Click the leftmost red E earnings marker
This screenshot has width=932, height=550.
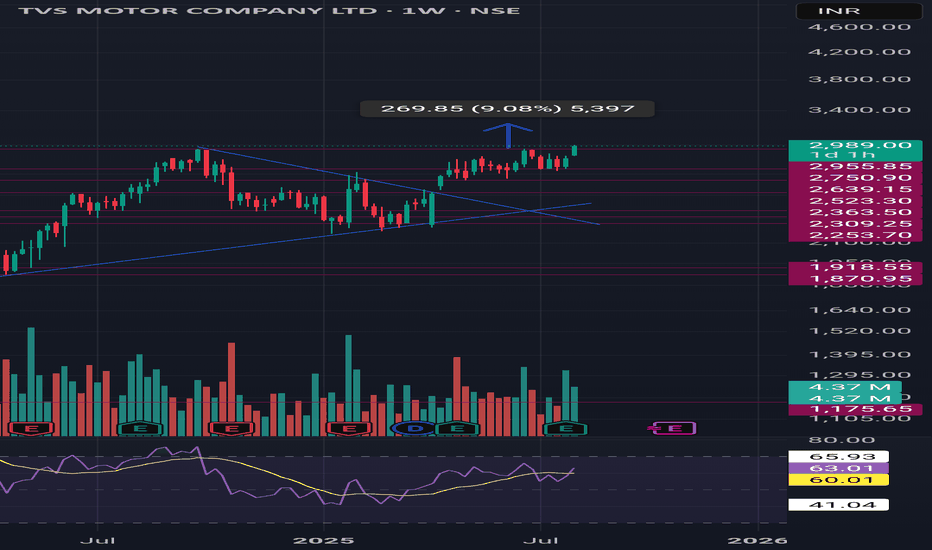[32, 428]
